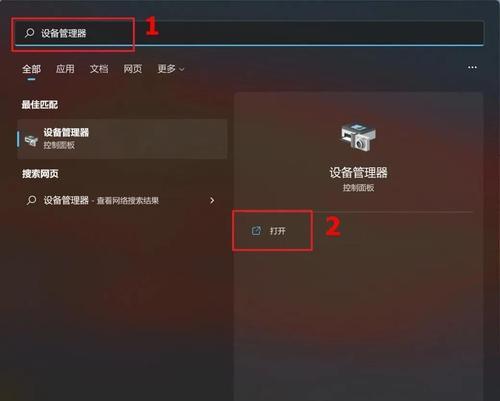
Task: Switch to the 全部 tab
Action: pyautogui.click(x=31, y=69)
